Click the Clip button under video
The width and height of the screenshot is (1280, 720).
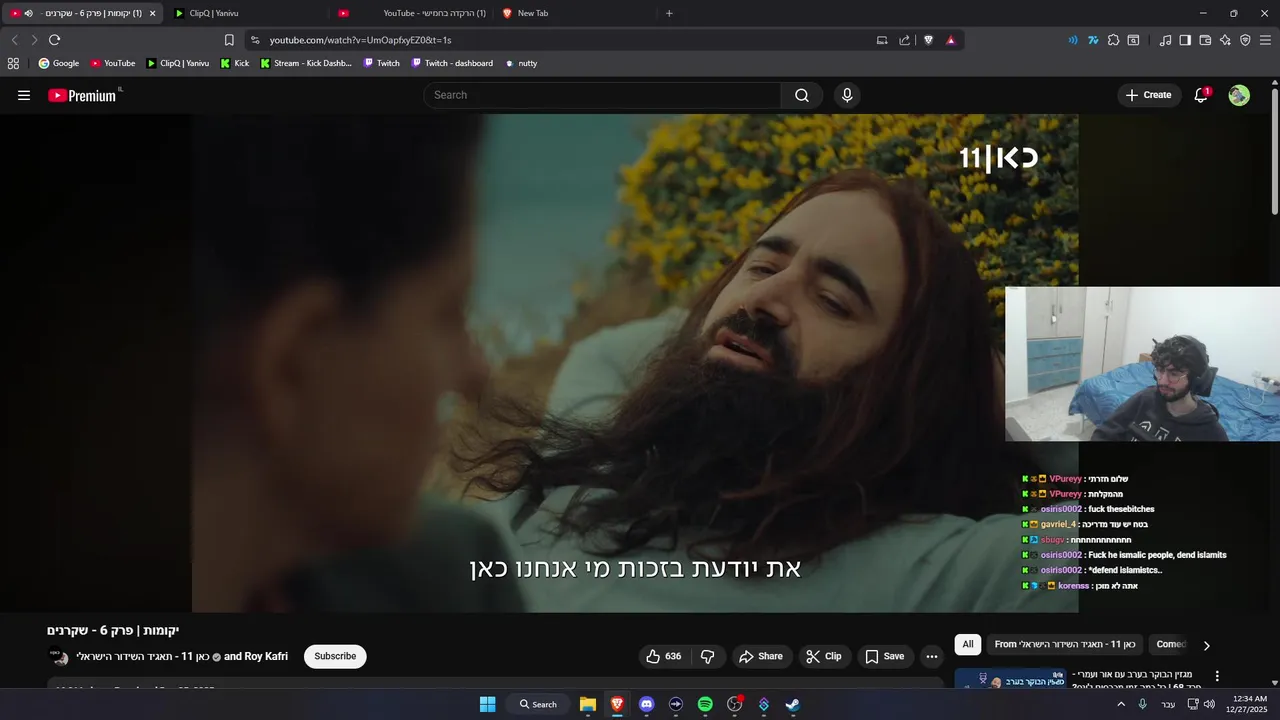(x=824, y=656)
